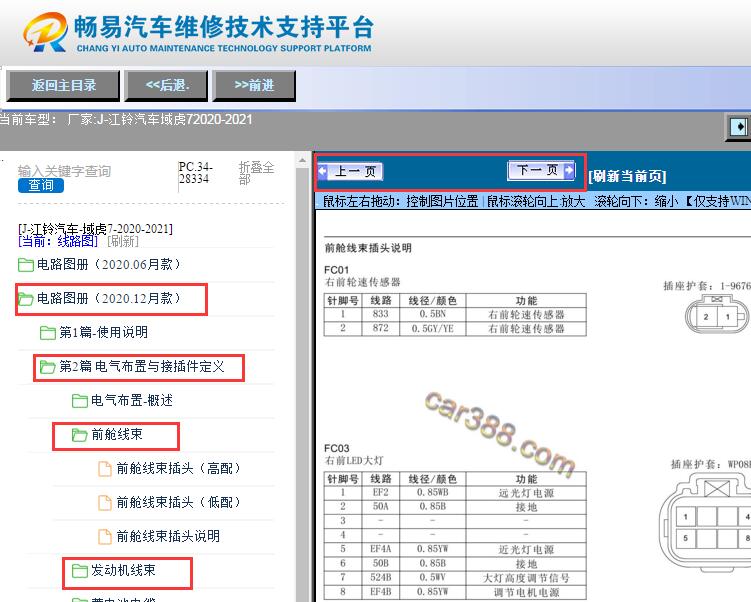Screen dimensions: 751x602
Task: Click the 返回主目录 button
Action: [x=63, y=85]
